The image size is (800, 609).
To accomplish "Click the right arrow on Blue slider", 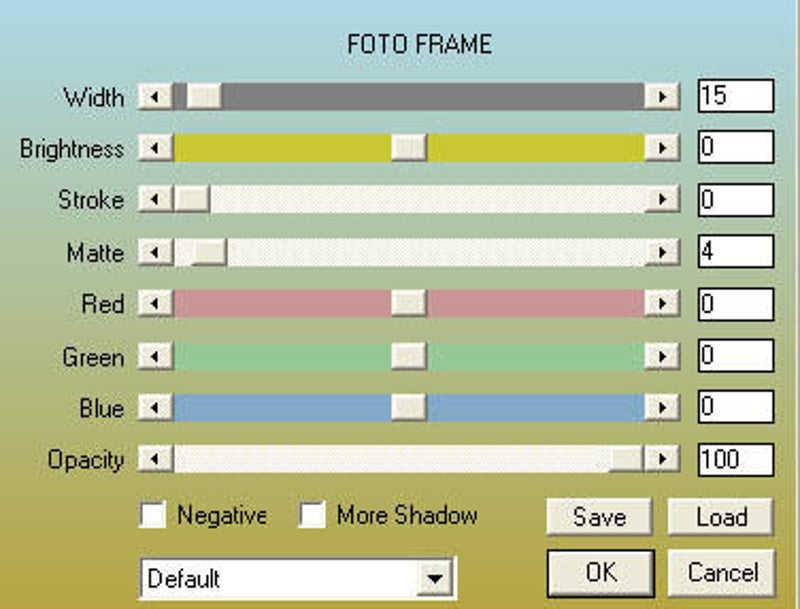I will click(x=661, y=408).
